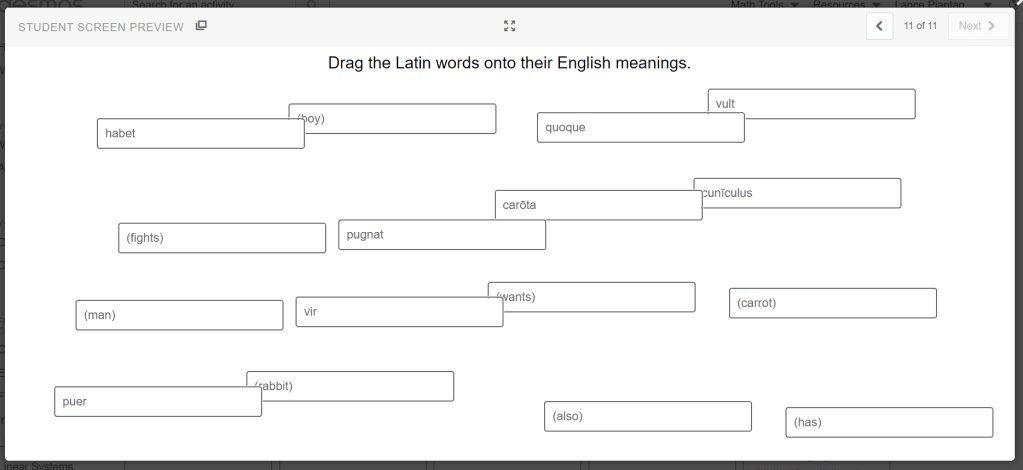Image resolution: width=1023 pixels, height=470 pixels.
Task: Select the 'pugnat' word card
Action: (x=442, y=235)
